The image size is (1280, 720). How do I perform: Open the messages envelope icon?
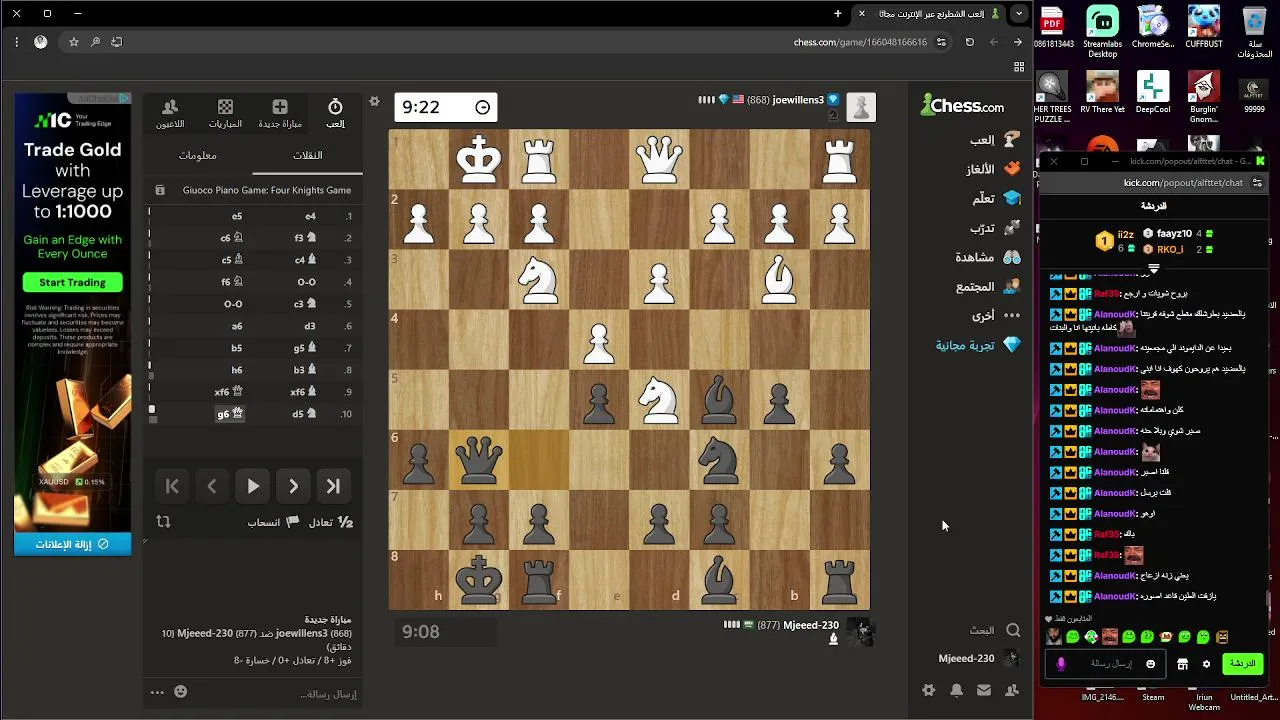pyautogui.click(x=984, y=690)
